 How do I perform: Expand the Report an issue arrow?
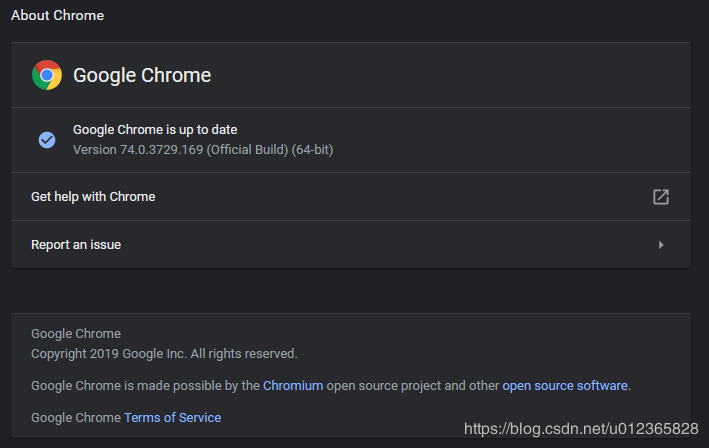coord(660,245)
